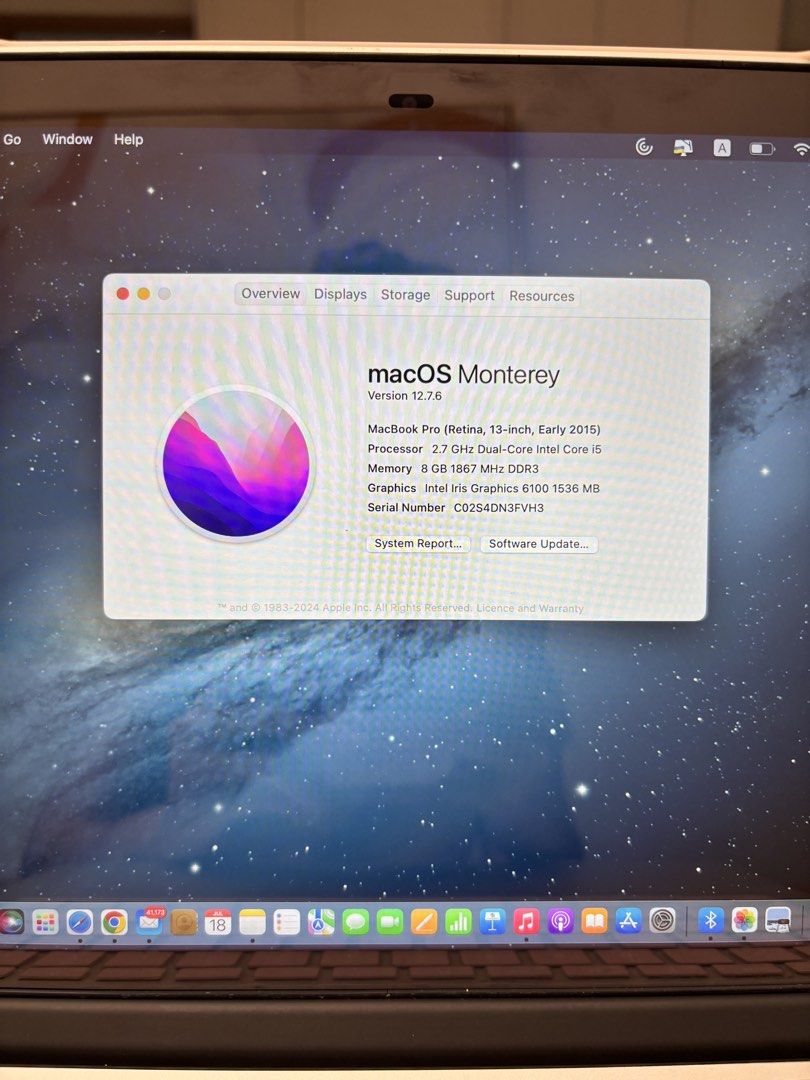Screen dimensions: 810x1080
Task: Open Reminders app from the Dock
Action: [x=287, y=922]
